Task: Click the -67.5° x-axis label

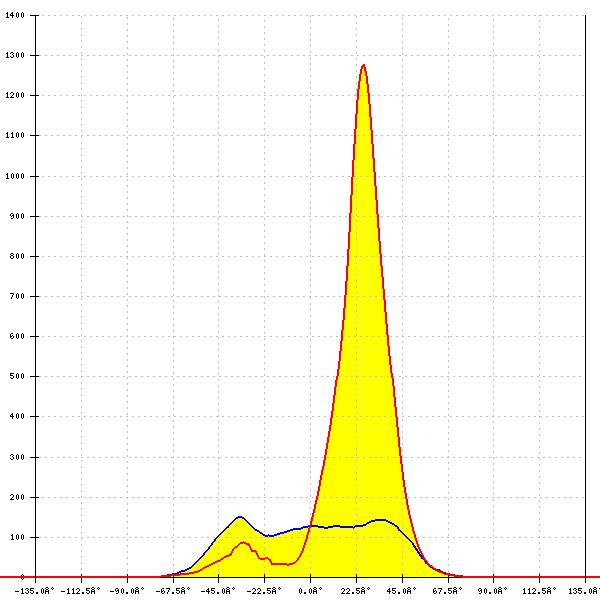Action: point(173,591)
